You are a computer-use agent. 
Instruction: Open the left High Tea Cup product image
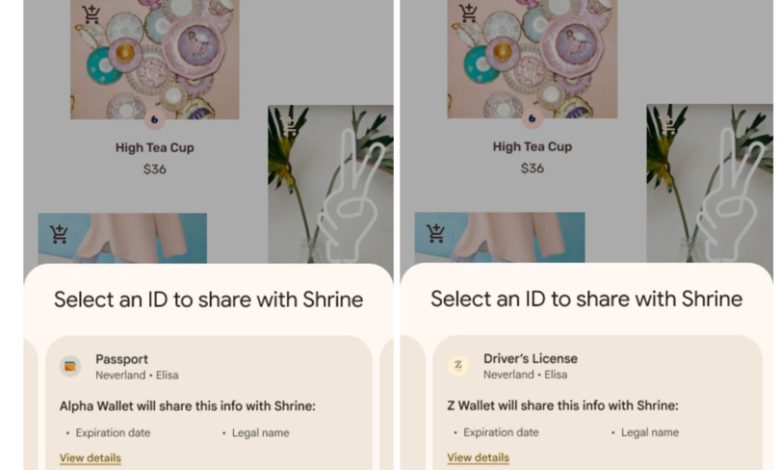[x=155, y=59]
